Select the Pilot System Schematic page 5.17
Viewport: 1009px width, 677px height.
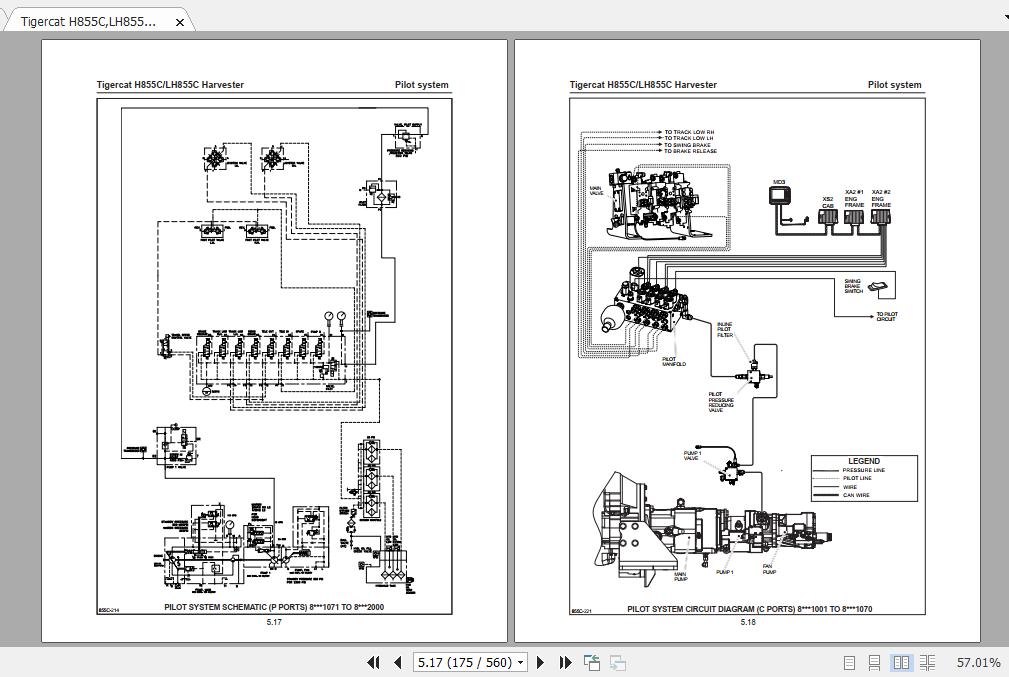tap(275, 350)
